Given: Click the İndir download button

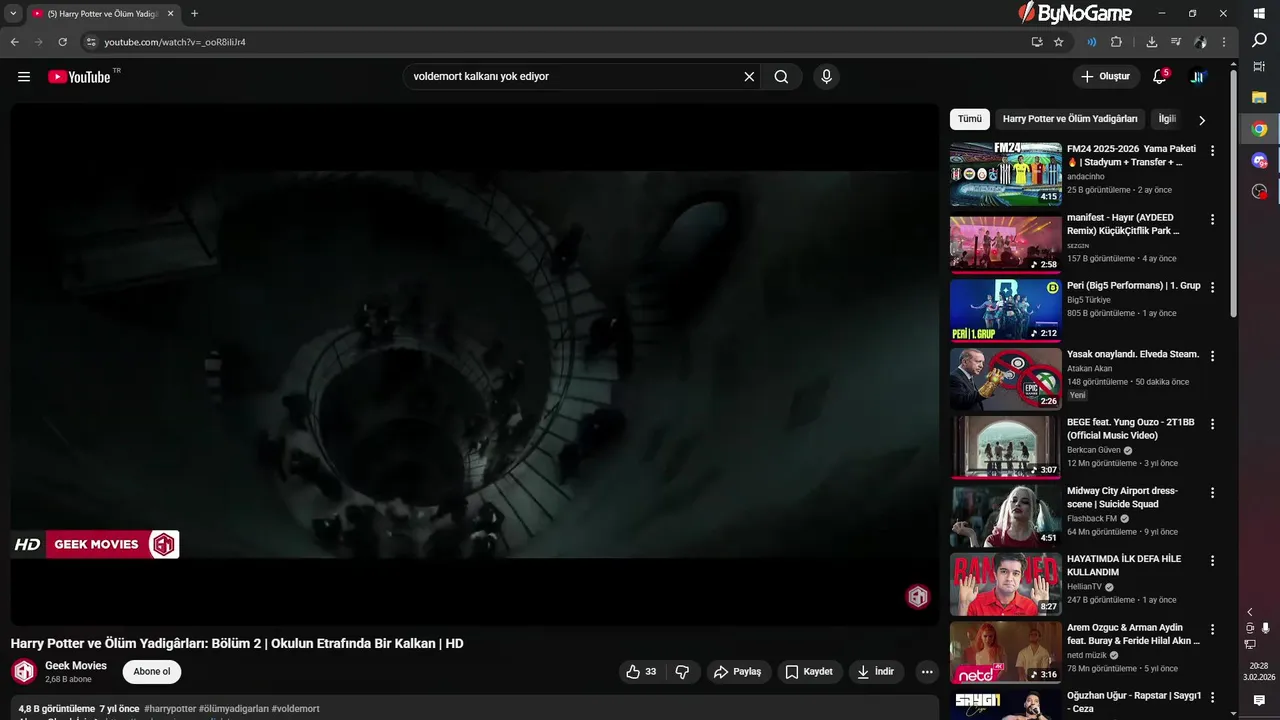Looking at the screenshot, I should pos(876,672).
